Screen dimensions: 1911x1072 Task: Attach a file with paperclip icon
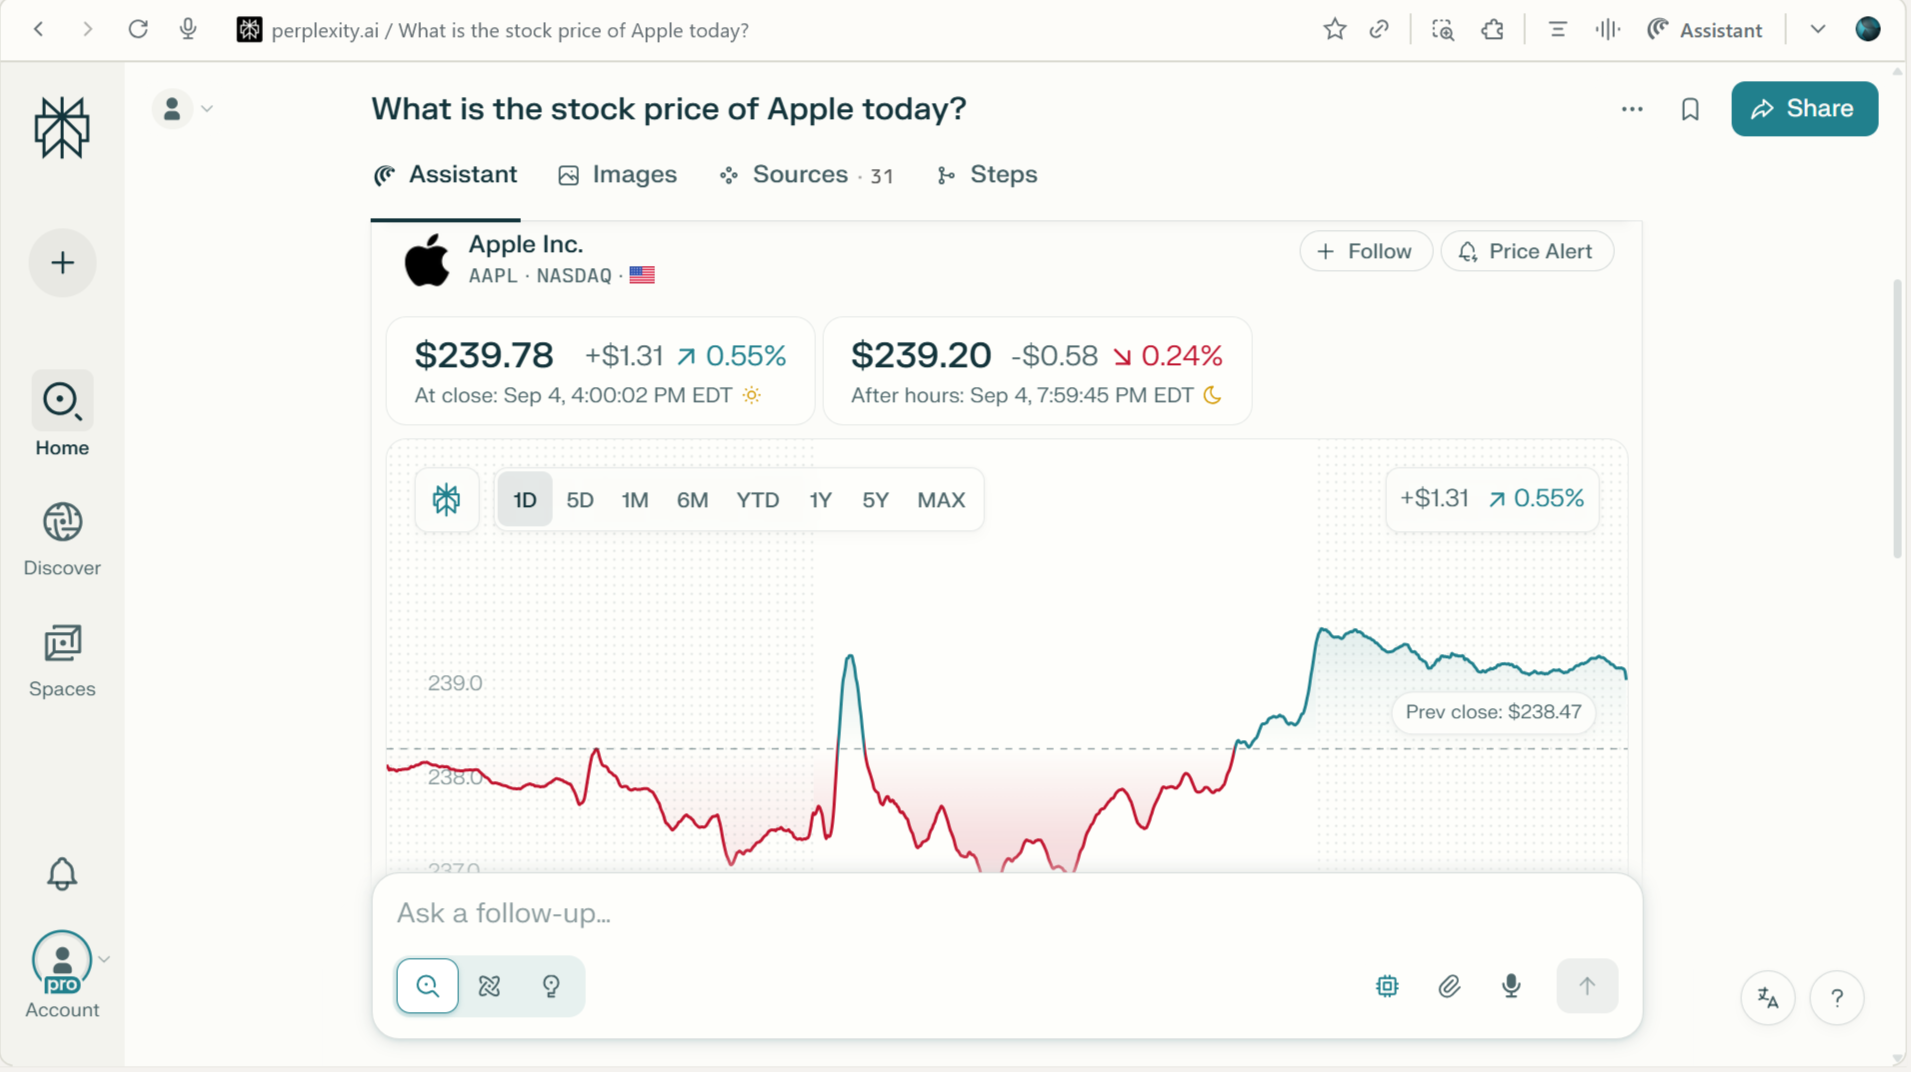(x=1449, y=986)
